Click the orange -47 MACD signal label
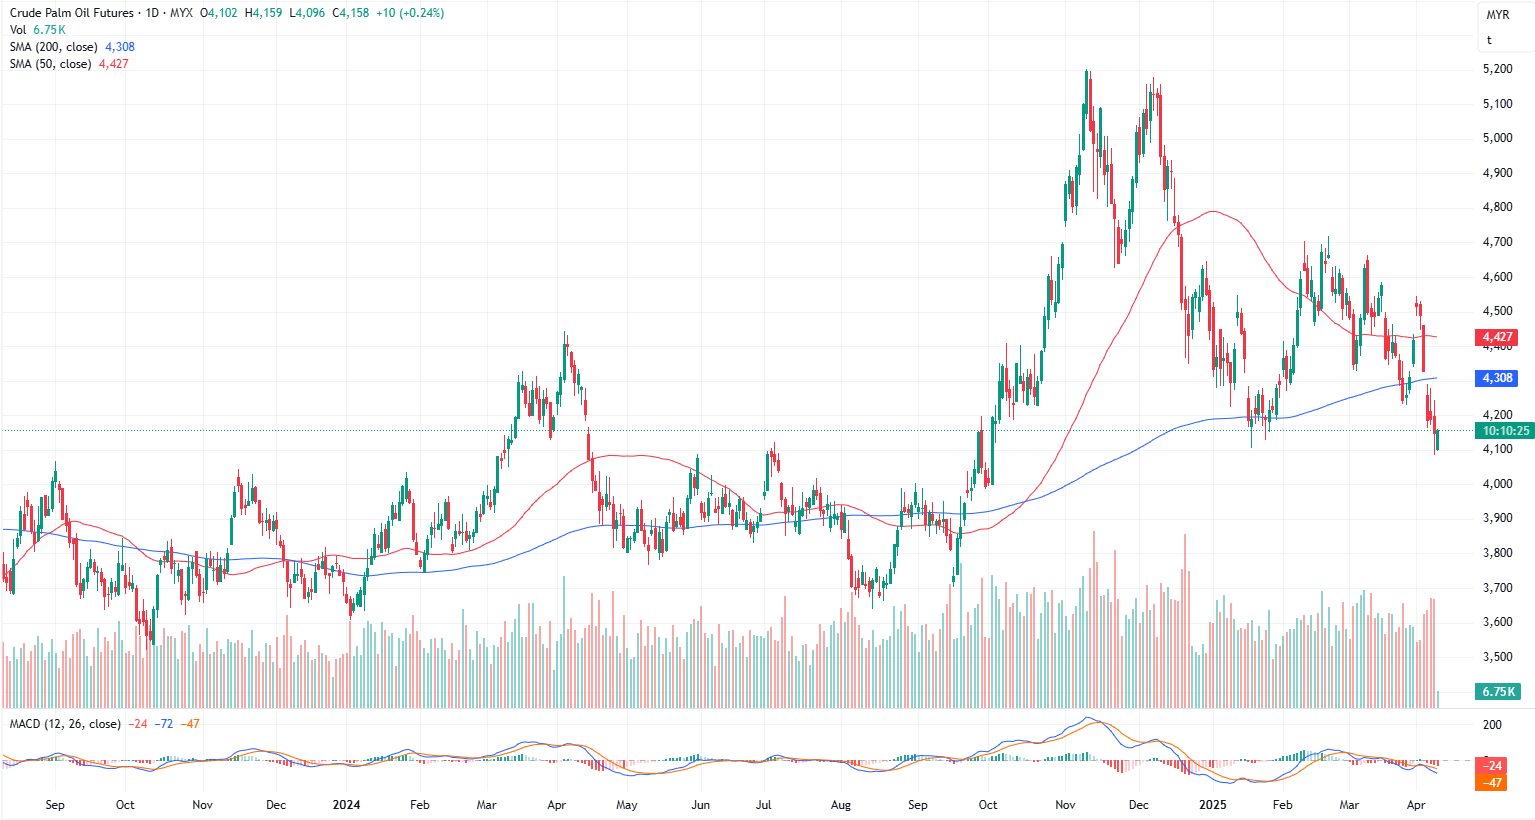The image size is (1535, 820). pyautogui.click(x=1492, y=782)
